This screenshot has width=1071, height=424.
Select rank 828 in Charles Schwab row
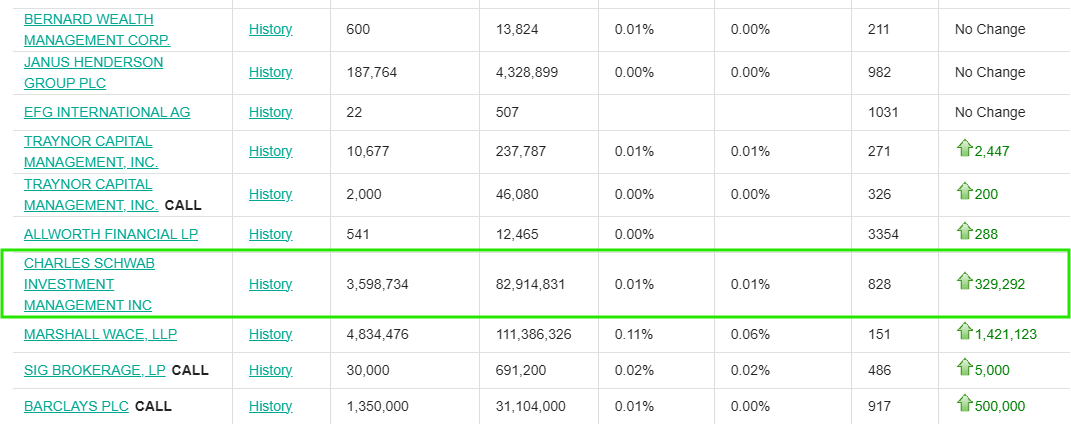(879, 285)
